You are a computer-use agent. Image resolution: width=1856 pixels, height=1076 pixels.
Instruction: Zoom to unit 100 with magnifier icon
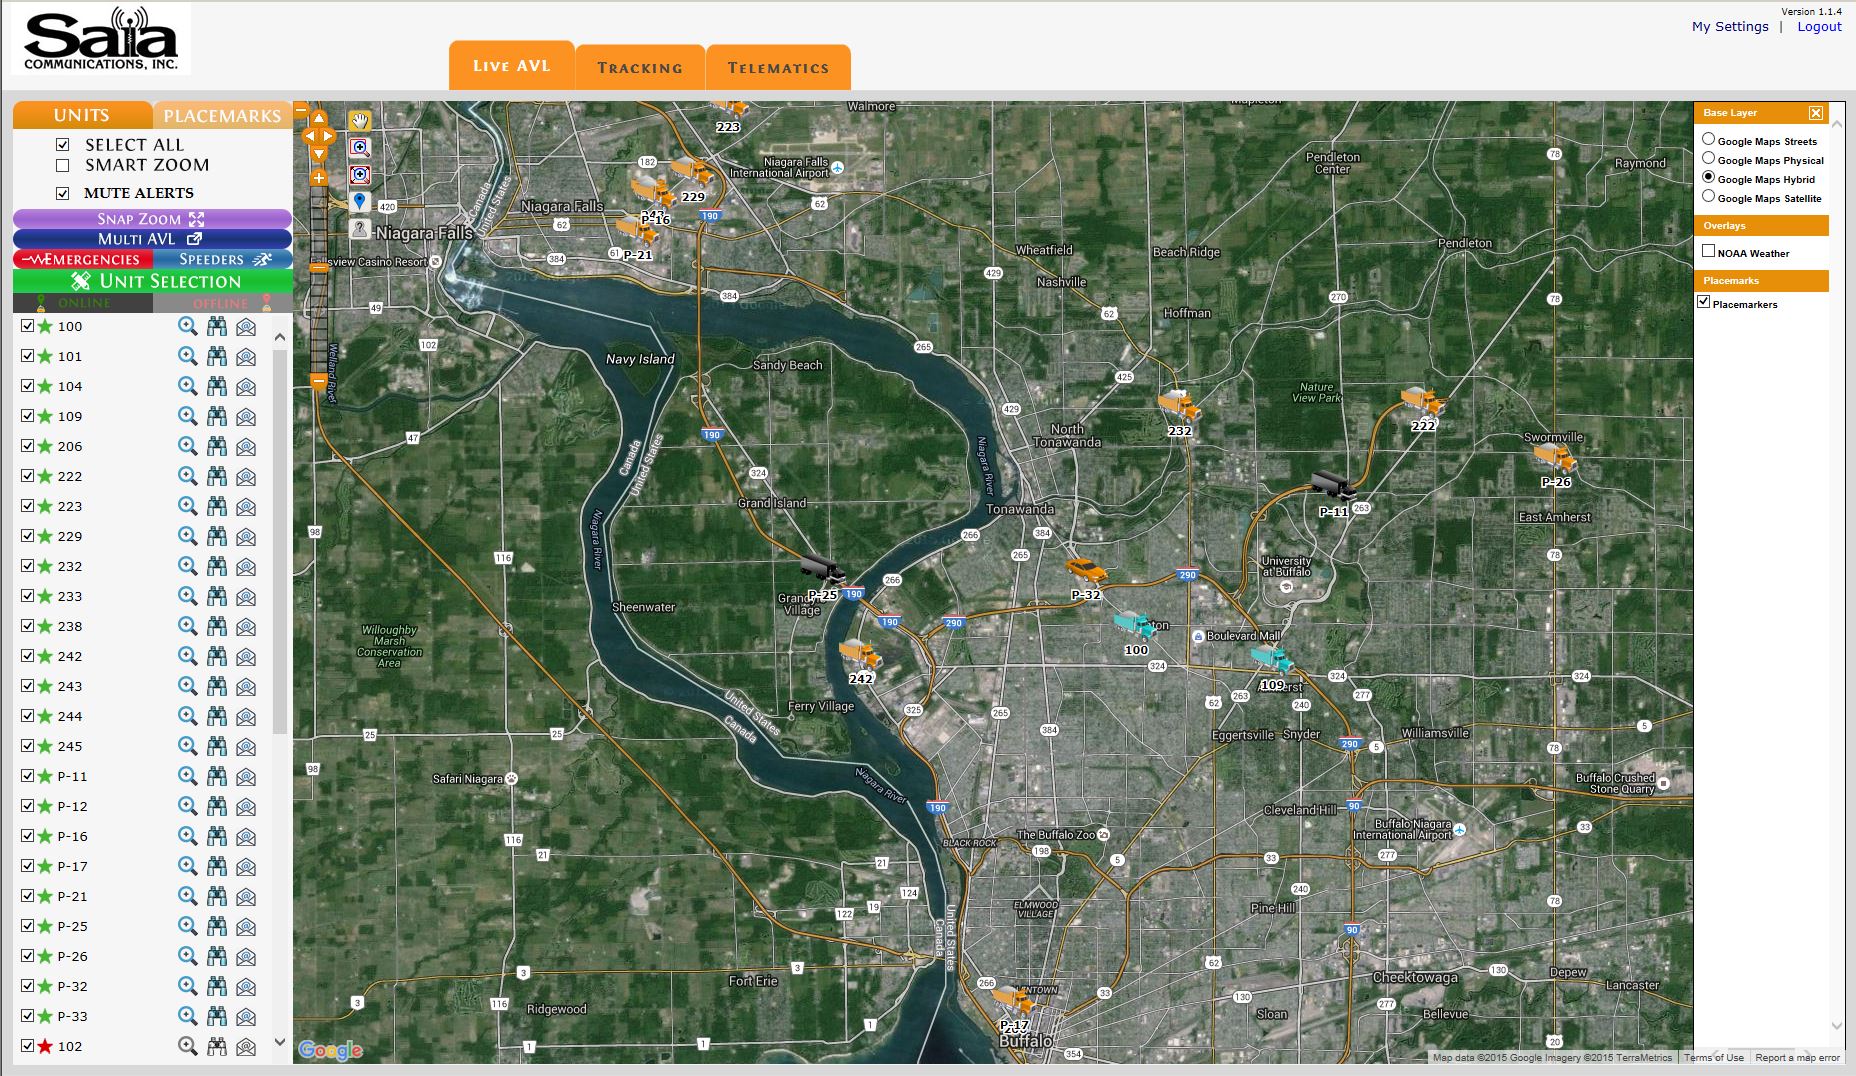187,326
